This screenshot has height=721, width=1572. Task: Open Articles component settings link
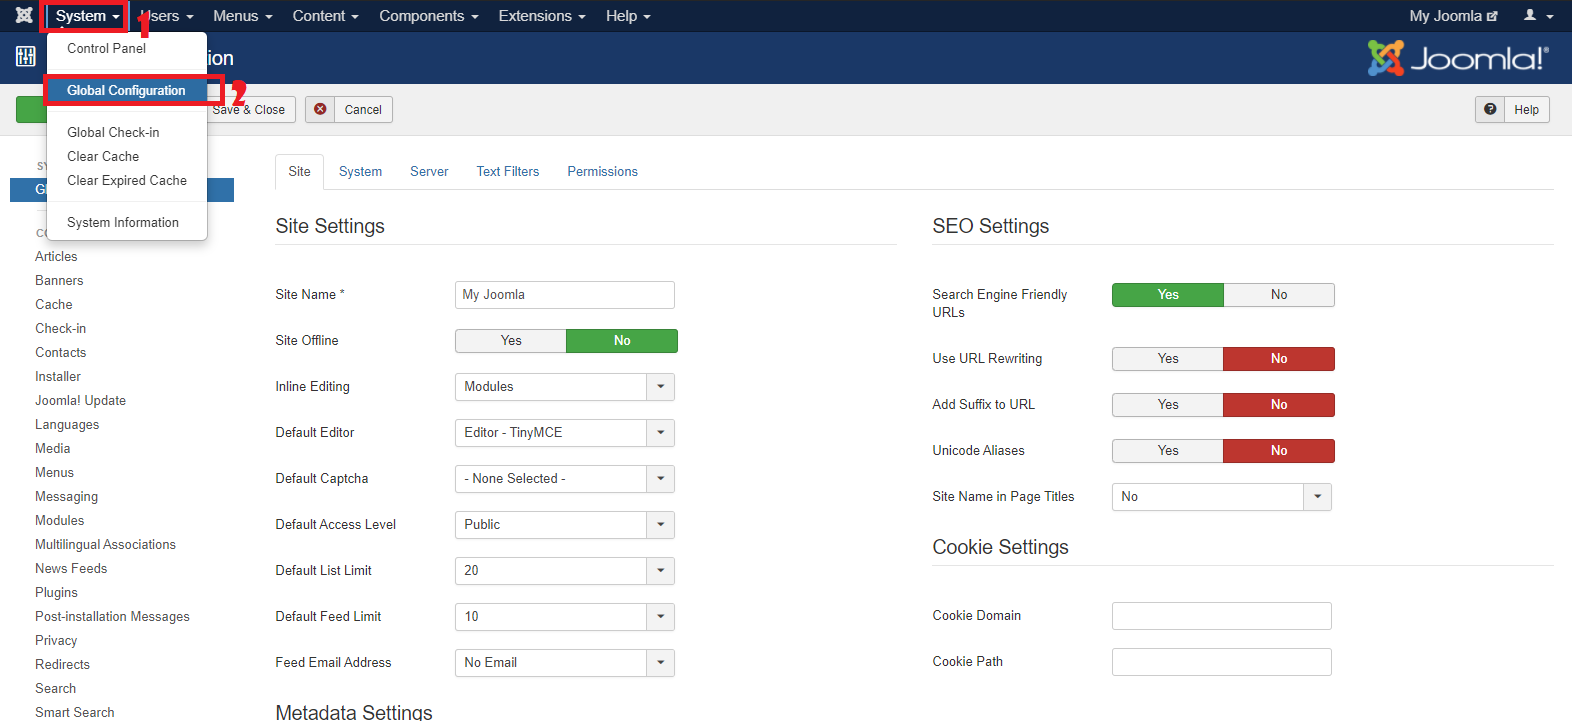click(x=56, y=257)
